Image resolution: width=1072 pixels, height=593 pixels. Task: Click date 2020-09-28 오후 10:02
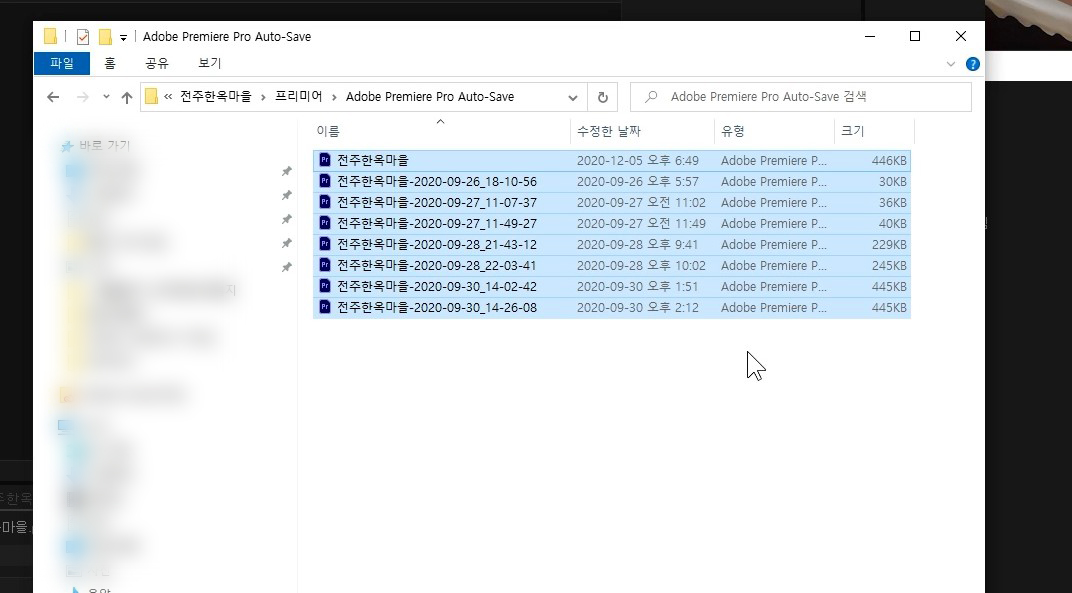point(641,265)
